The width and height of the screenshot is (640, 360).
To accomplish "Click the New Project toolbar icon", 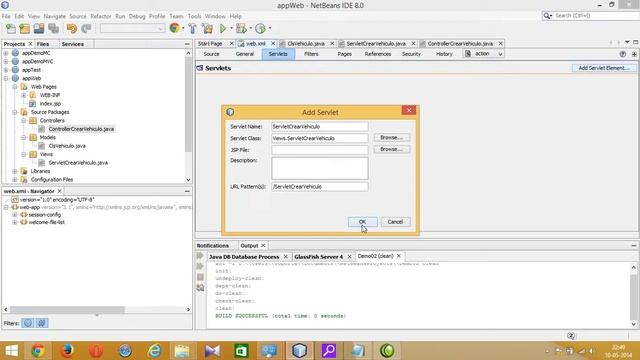I will [x=24, y=29].
